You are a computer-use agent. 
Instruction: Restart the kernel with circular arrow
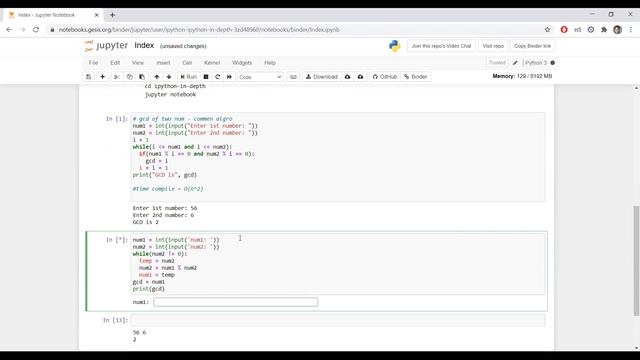pos(218,77)
